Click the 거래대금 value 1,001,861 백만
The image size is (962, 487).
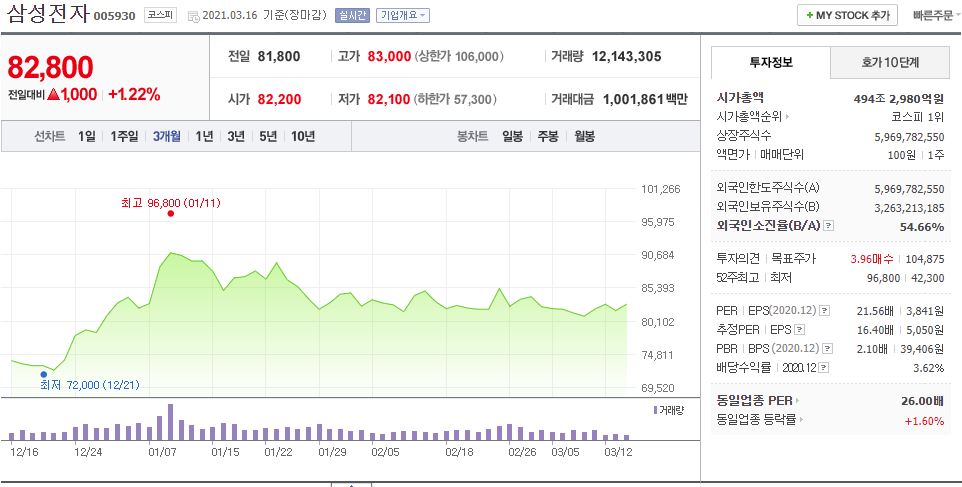(645, 99)
